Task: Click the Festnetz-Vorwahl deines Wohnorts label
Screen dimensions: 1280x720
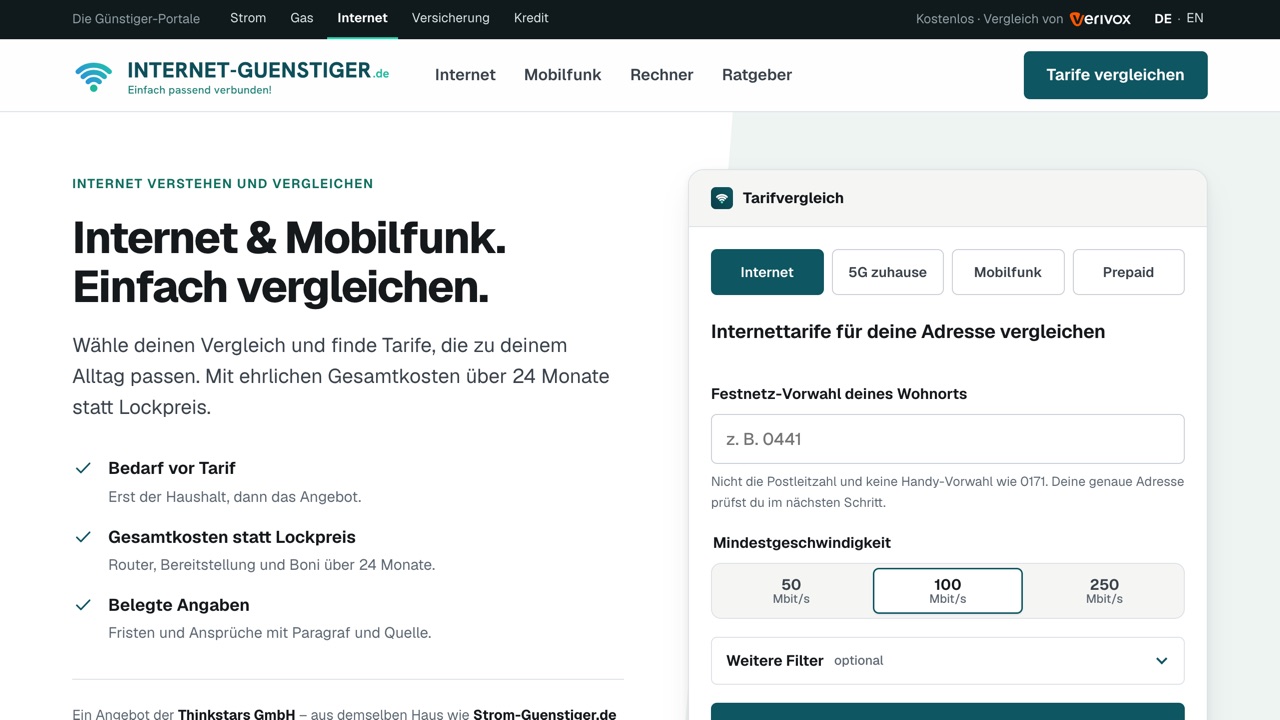Action: click(839, 394)
